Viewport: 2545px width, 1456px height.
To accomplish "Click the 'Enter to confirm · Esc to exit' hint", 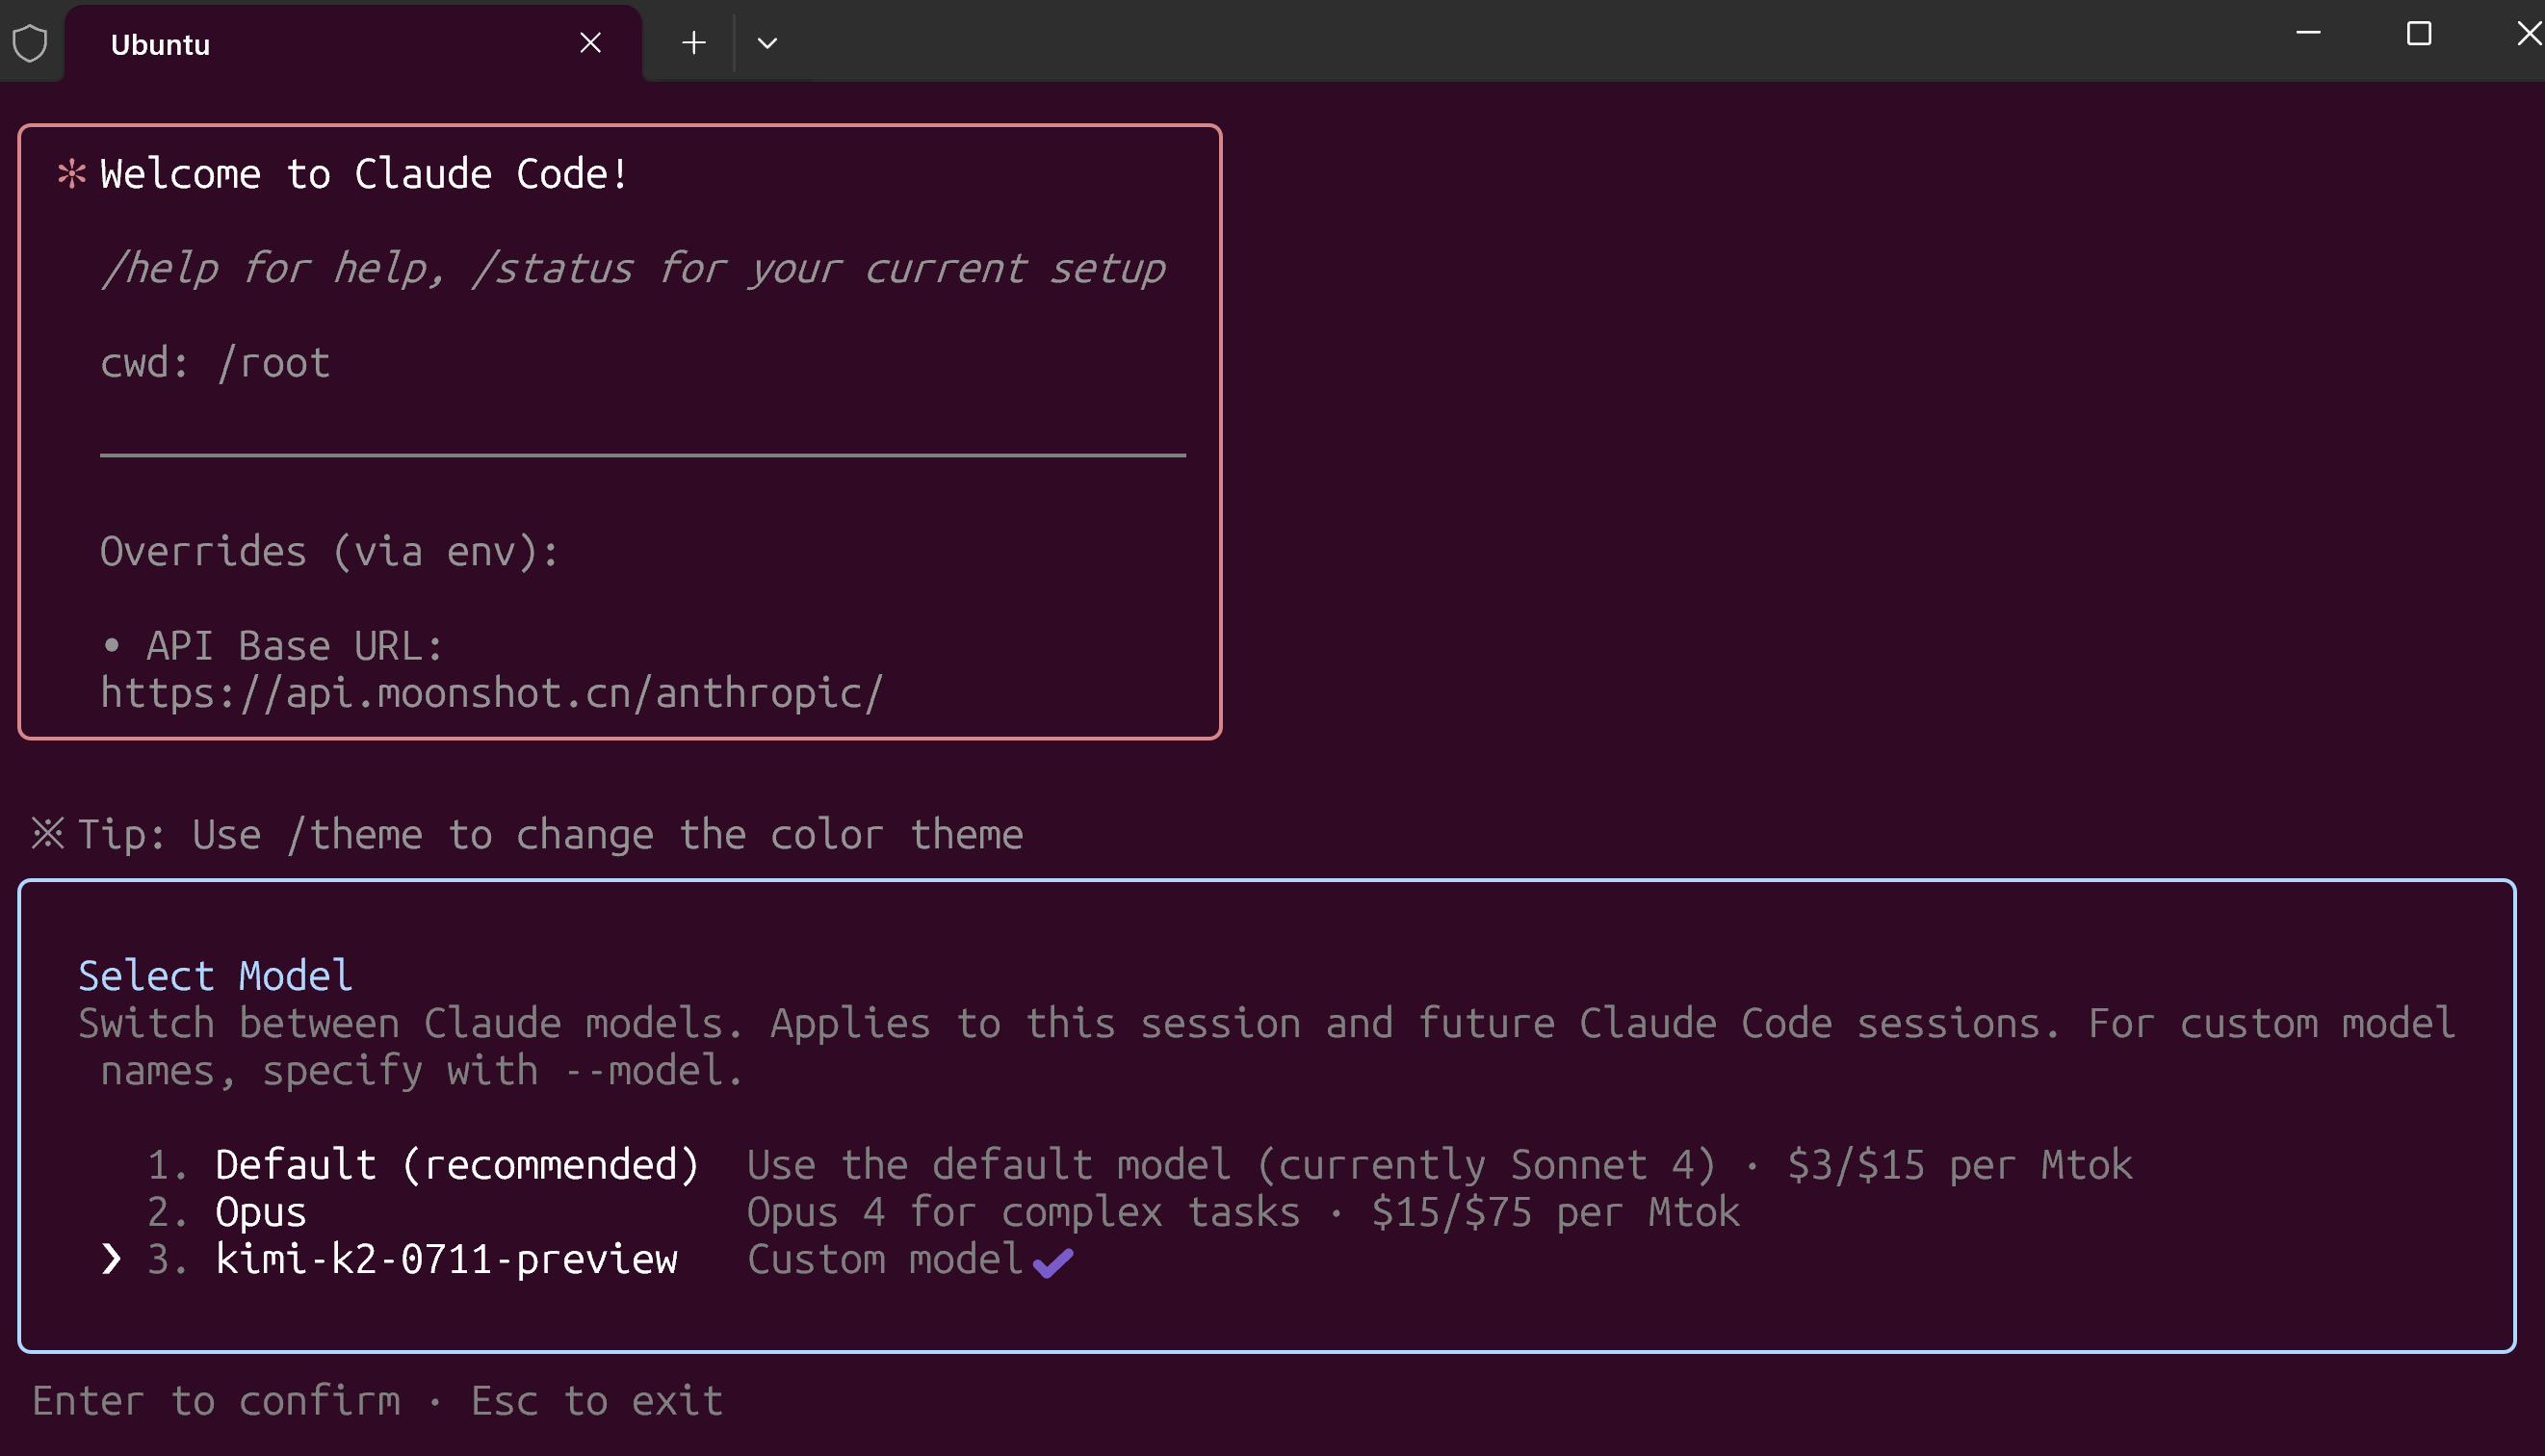I will [x=377, y=1401].
